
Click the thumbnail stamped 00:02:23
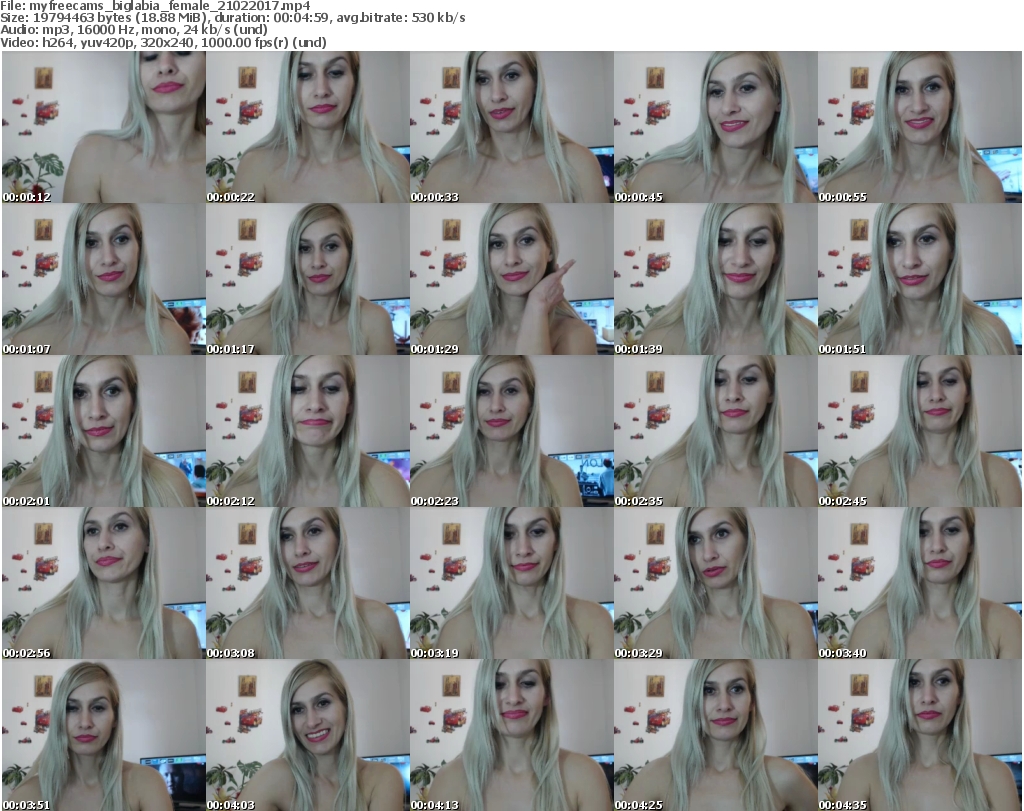[x=511, y=431]
